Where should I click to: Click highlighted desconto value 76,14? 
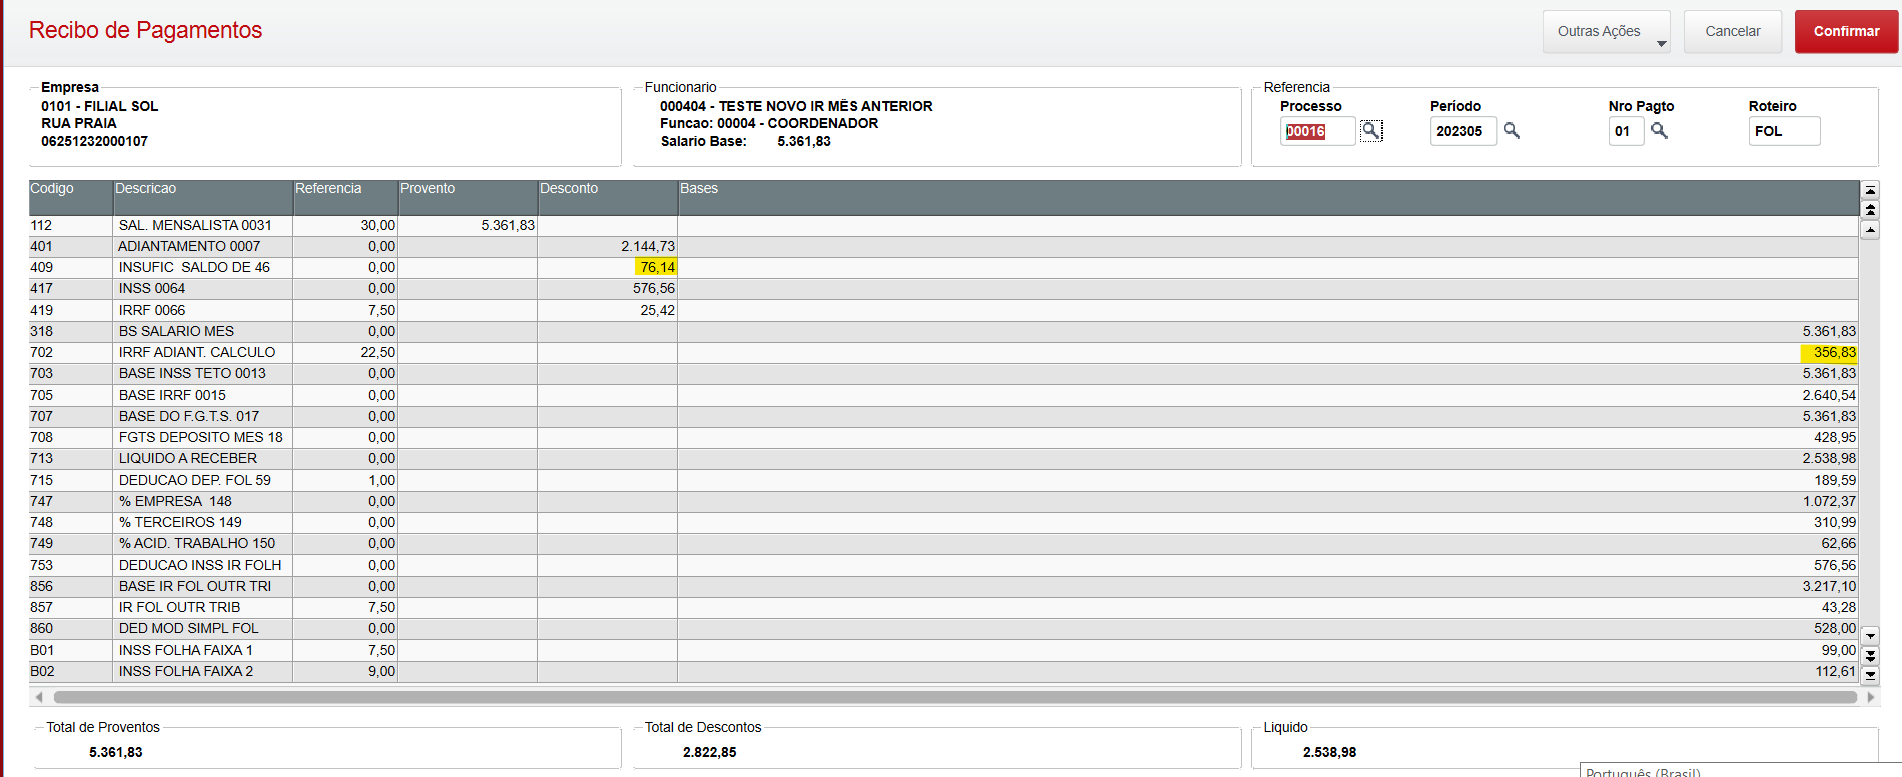tap(657, 267)
